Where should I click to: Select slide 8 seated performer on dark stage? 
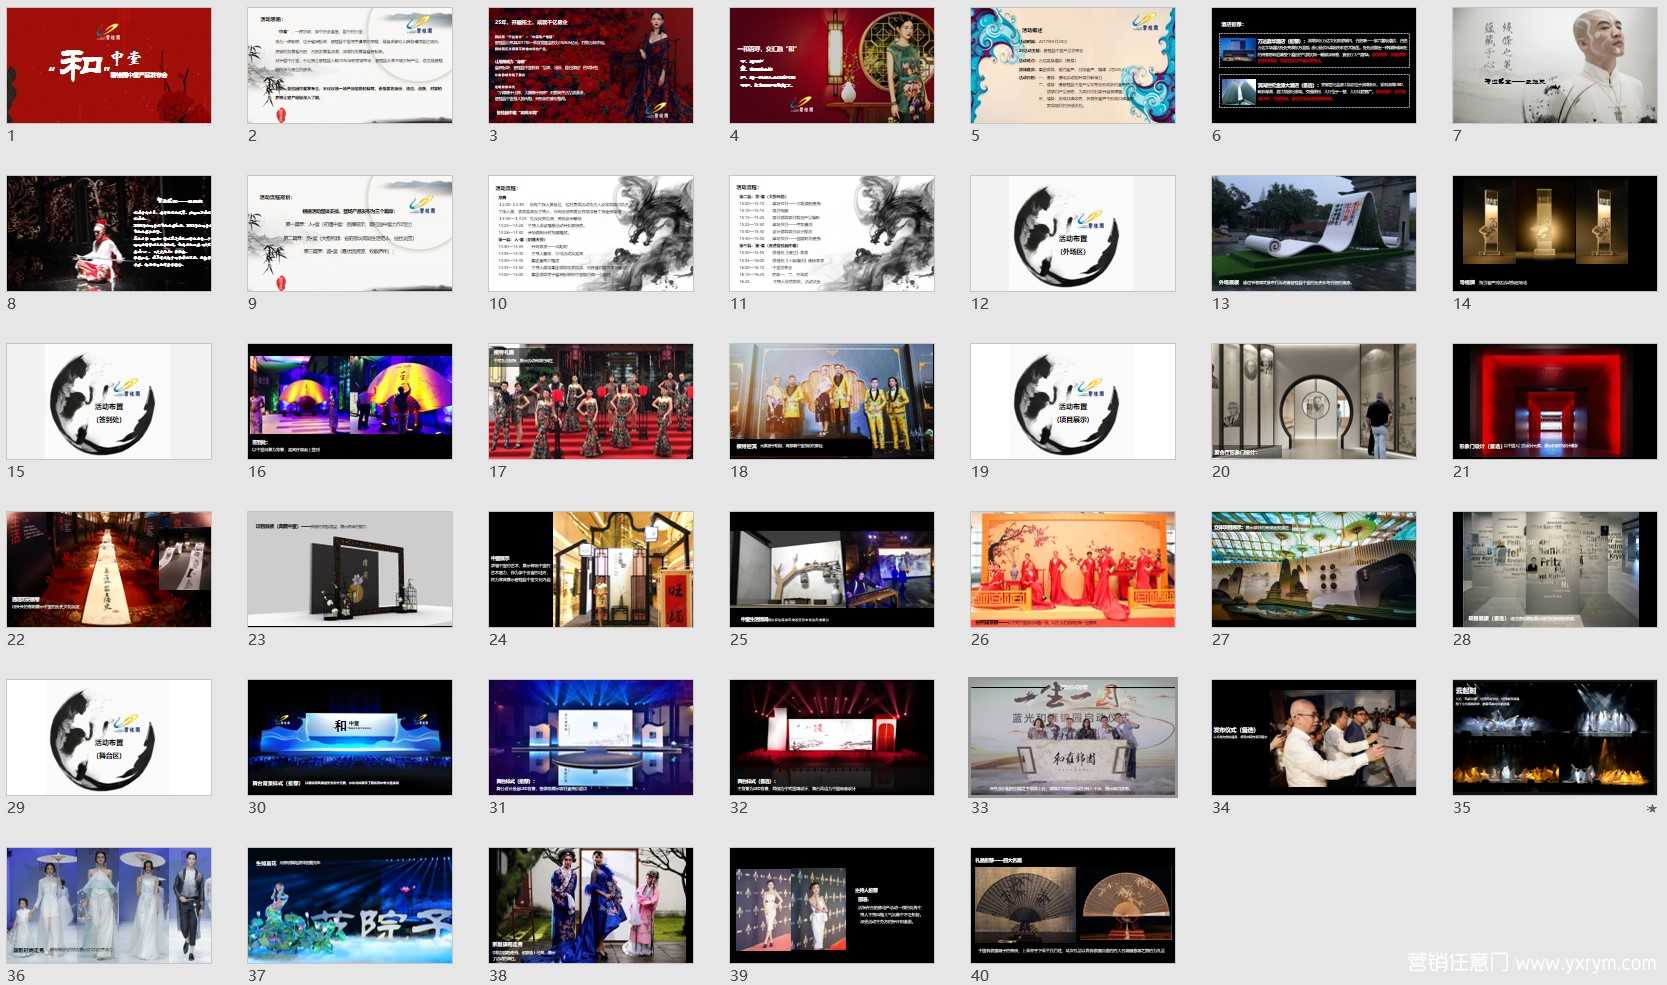coord(109,234)
